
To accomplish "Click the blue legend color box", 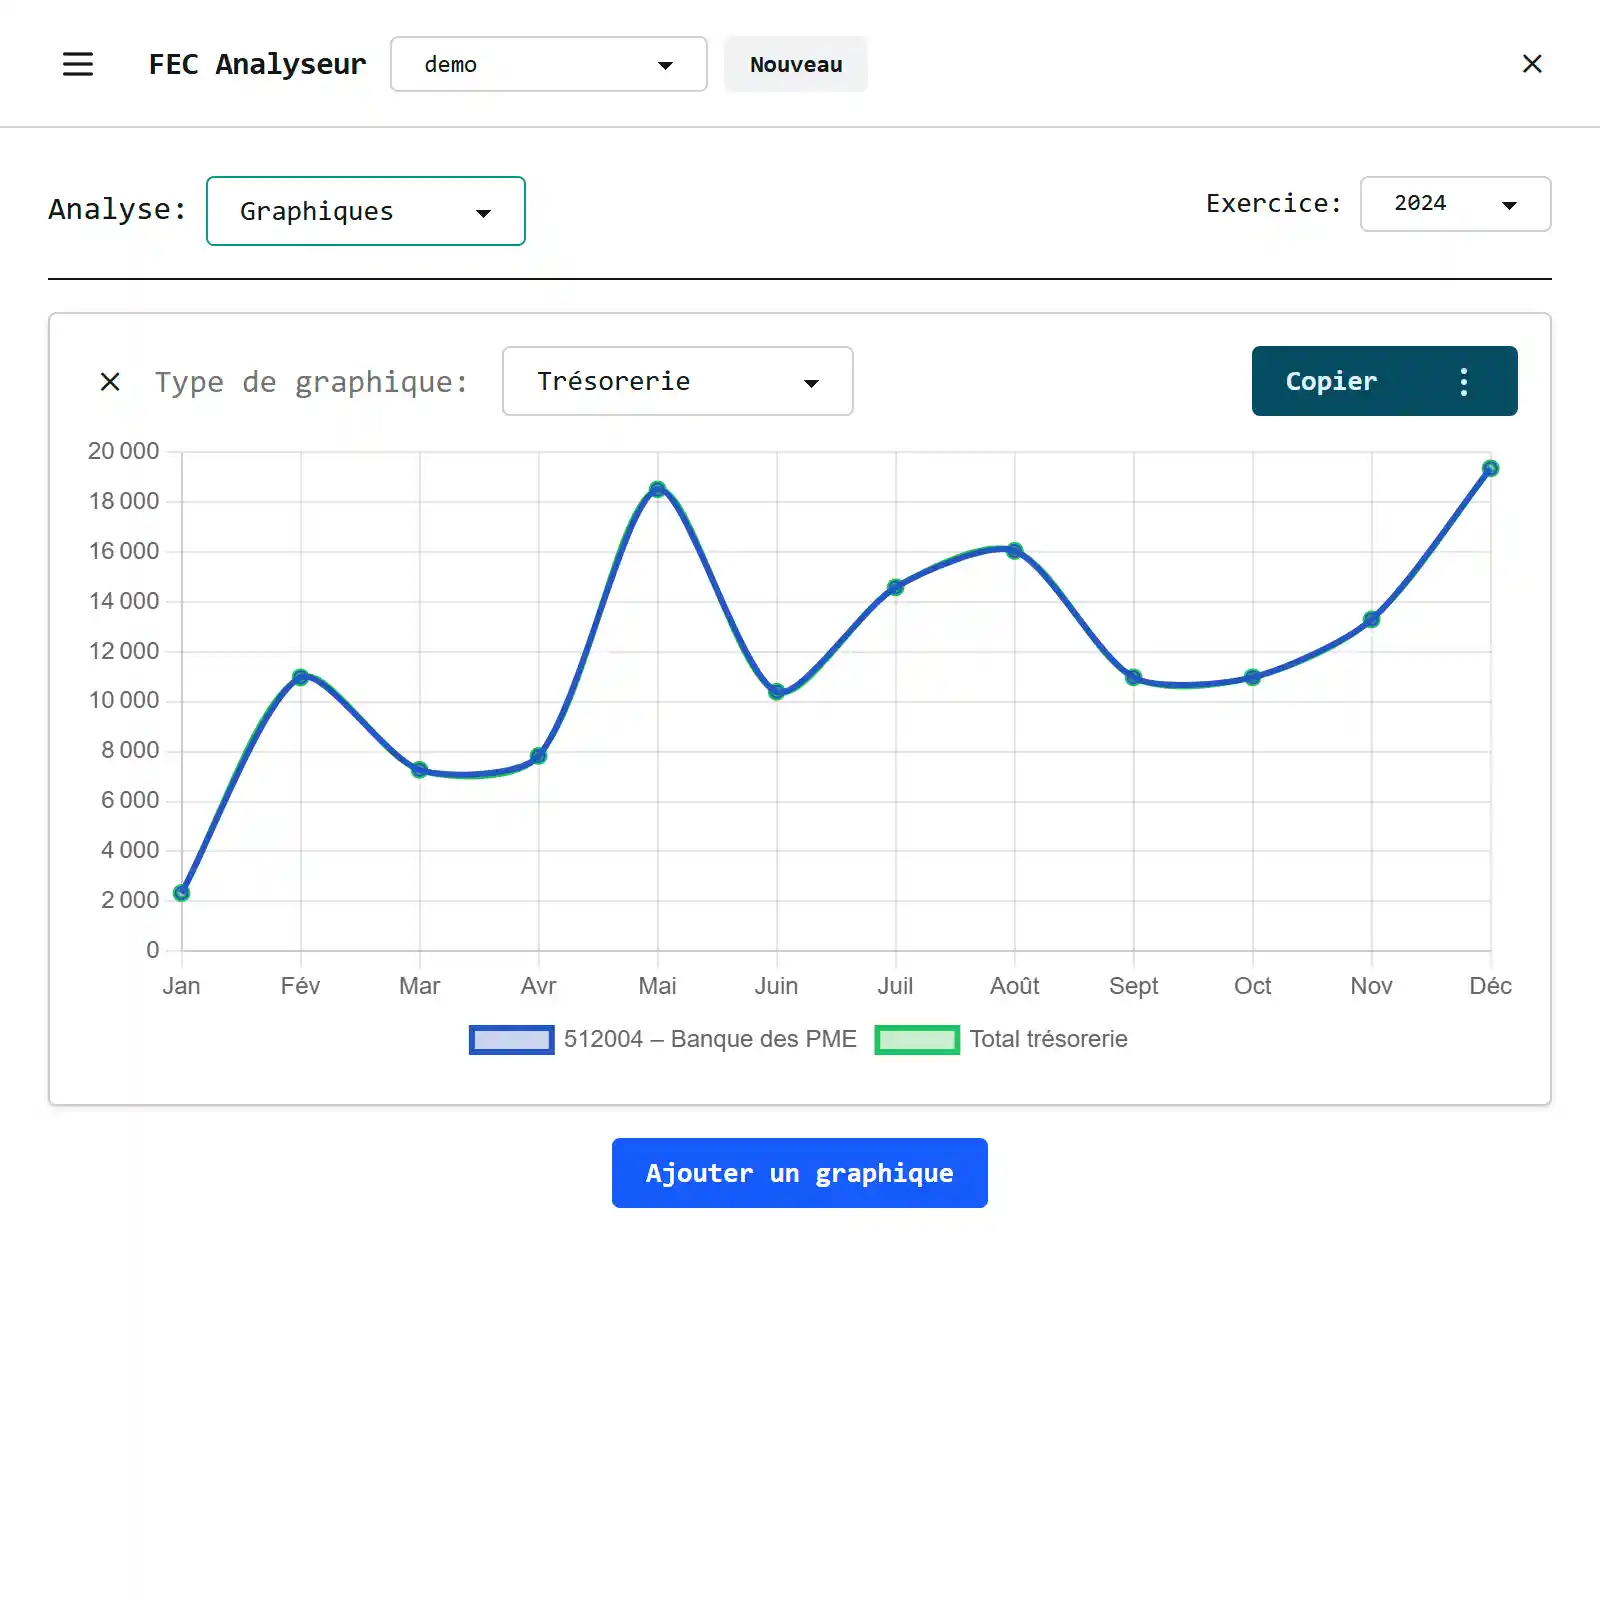I will pyautogui.click(x=511, y=1040).
